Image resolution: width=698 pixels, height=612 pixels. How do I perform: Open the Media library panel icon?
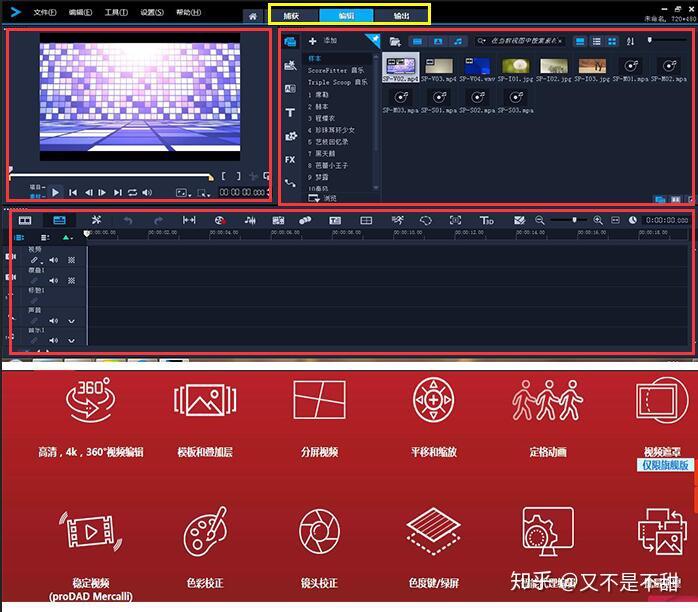click(290, 42)
